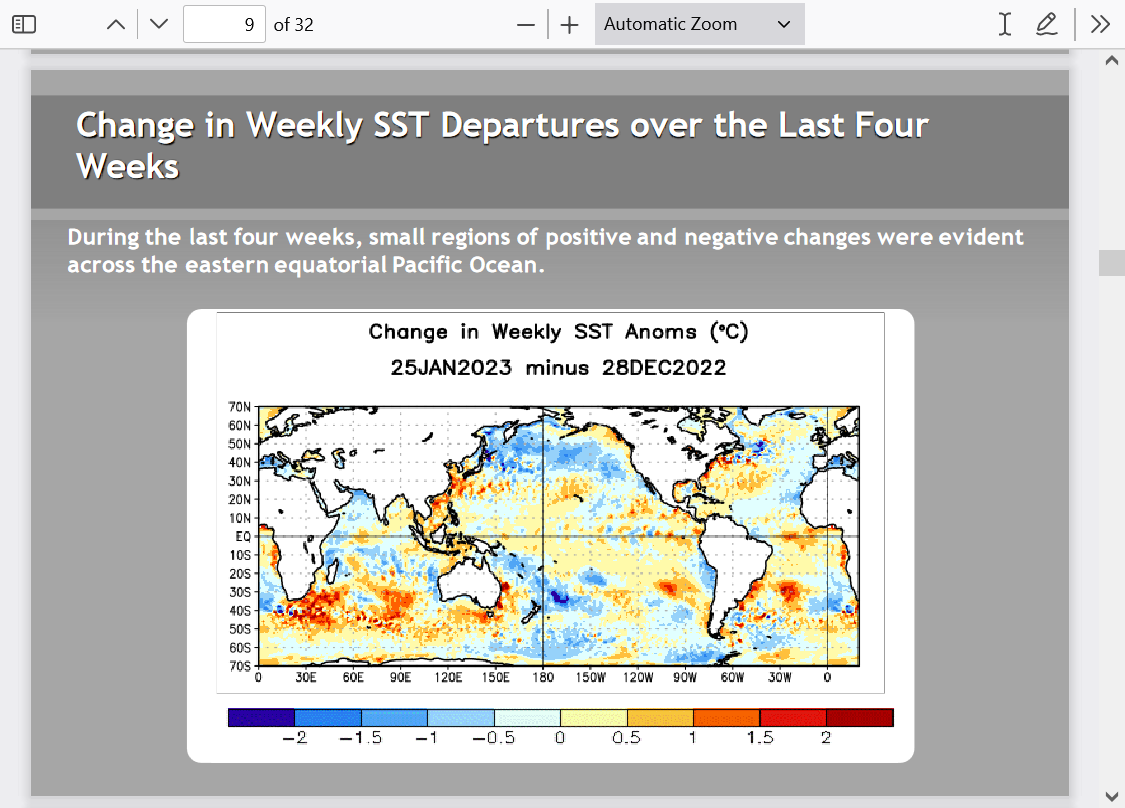
Task: Zoom out with minus button
Action: tap(526, 25)
